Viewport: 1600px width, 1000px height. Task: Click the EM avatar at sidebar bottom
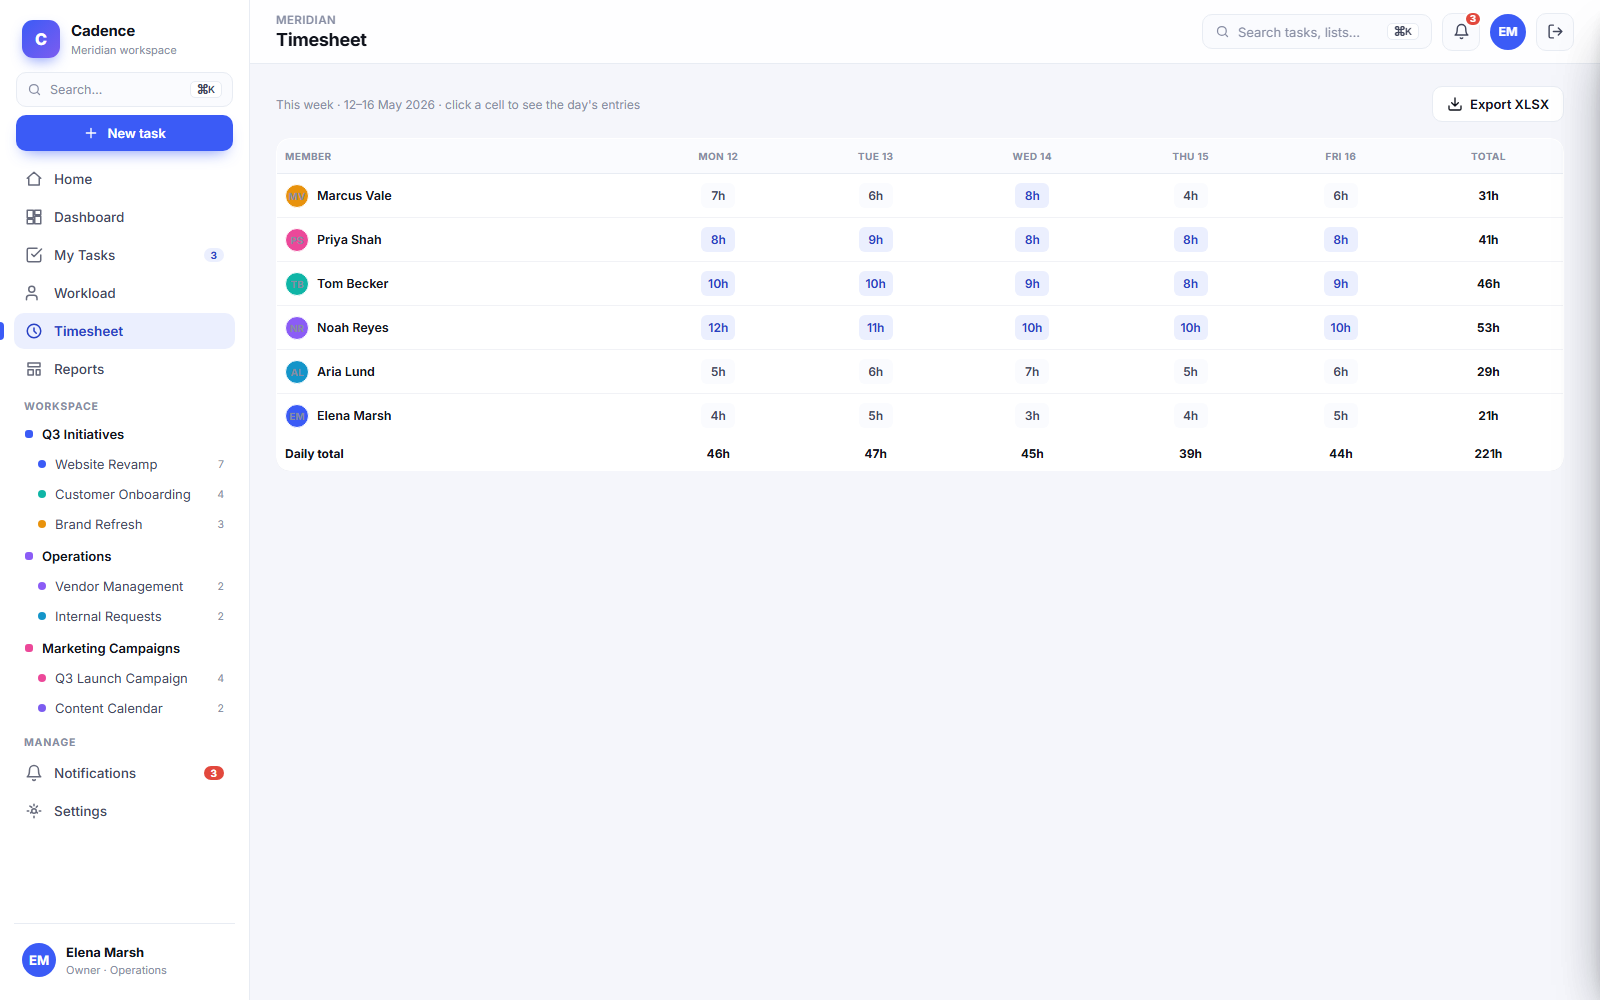coord(39,960)
